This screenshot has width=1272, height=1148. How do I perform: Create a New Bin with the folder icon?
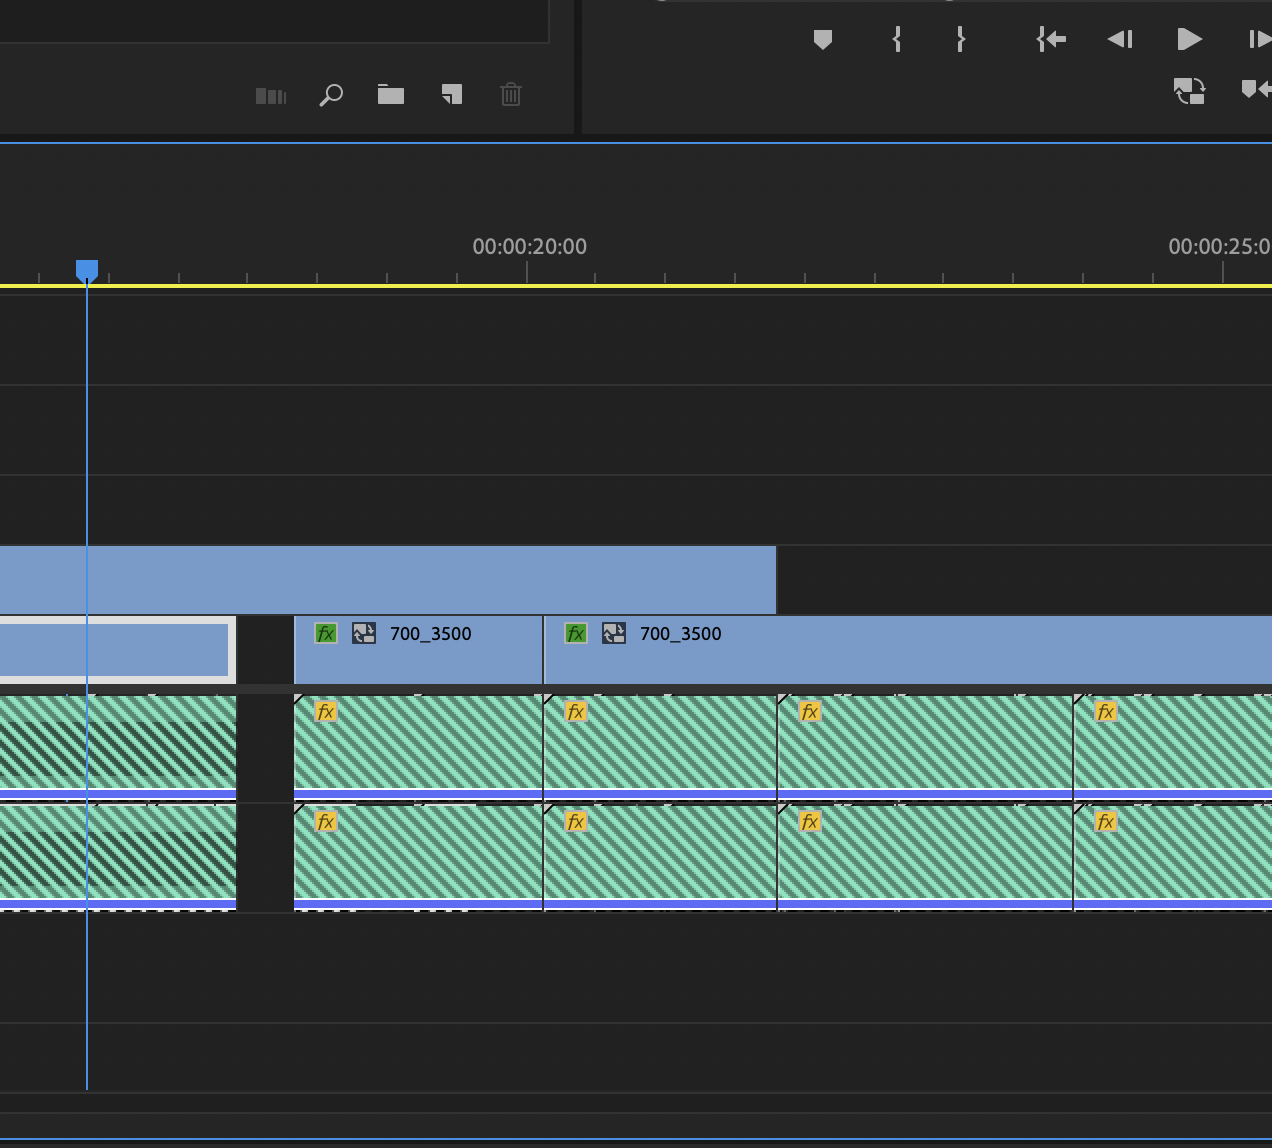pyautogui.click(x=391, y=95)
